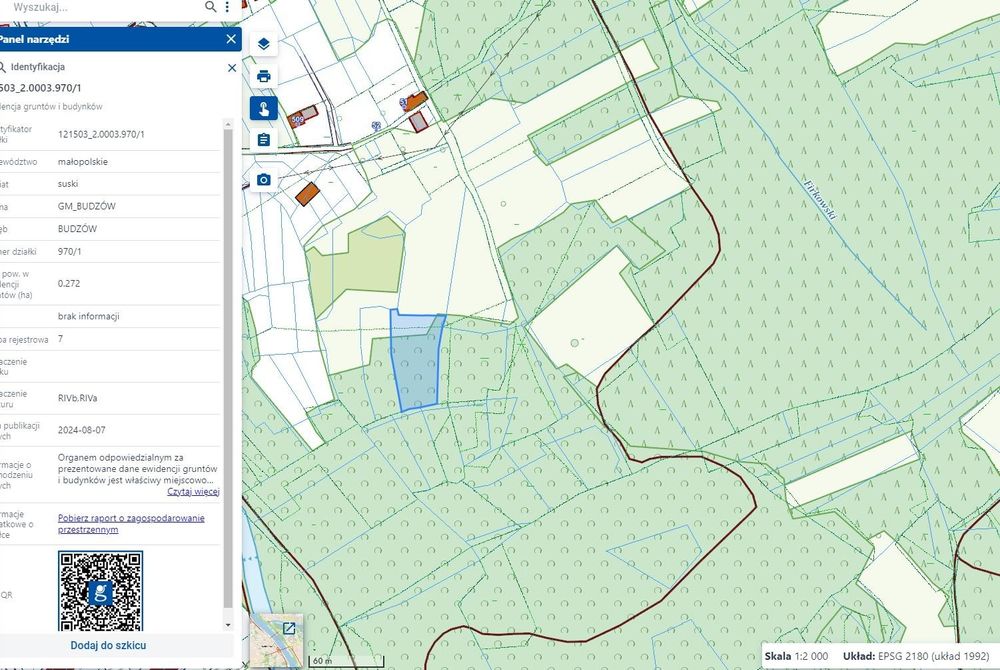Click the Firkowski stream label
The image size is (1000, 670).
819,200
